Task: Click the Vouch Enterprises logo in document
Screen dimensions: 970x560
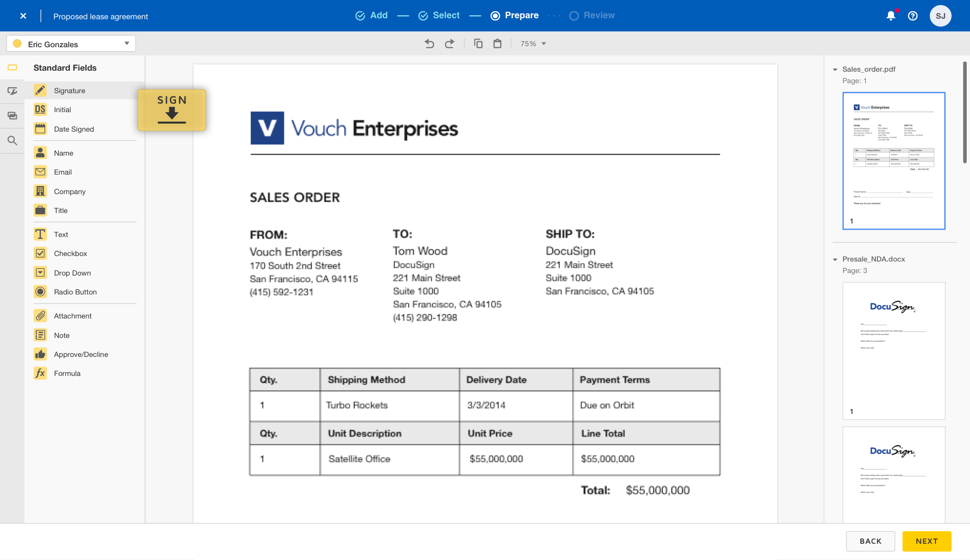Action: point(354,128)
